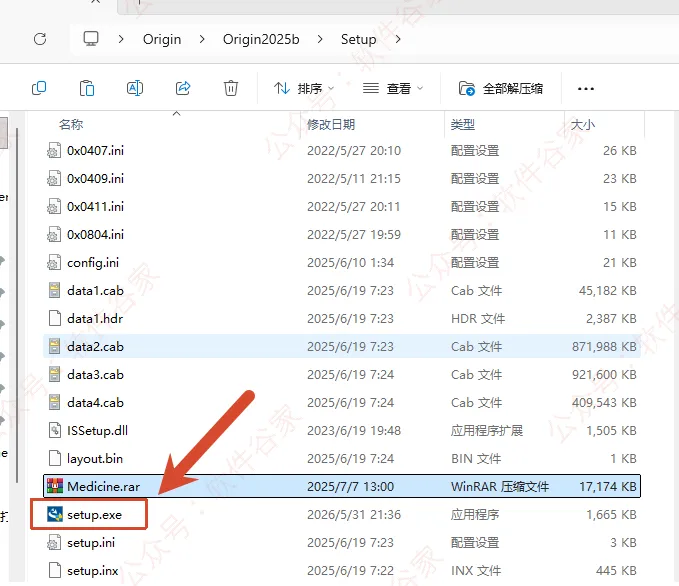679x586 pixels.
Task: Click the Delete trash icon
Action: click(x=231, y=88)
